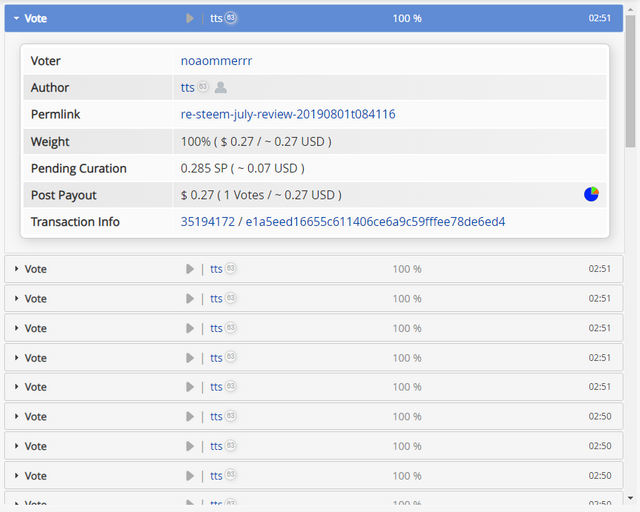The width and height of the screenshot is (640, 512).
Task: Click the user silhouette icon beside author
Action: [221, 87]
